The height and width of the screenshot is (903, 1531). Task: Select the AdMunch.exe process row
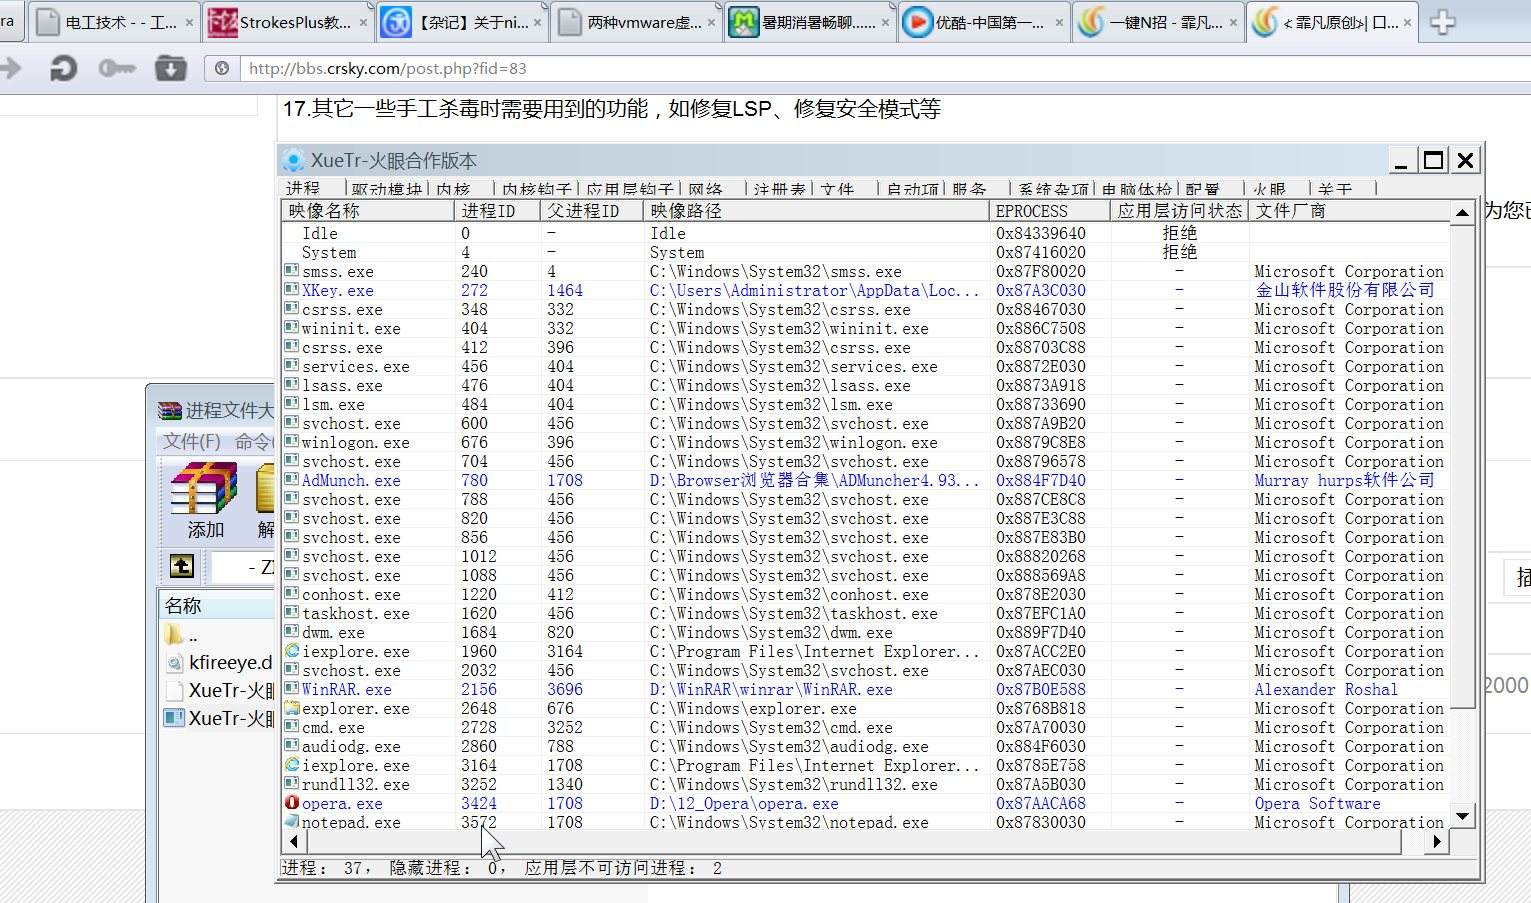click(x=865, y=480)
